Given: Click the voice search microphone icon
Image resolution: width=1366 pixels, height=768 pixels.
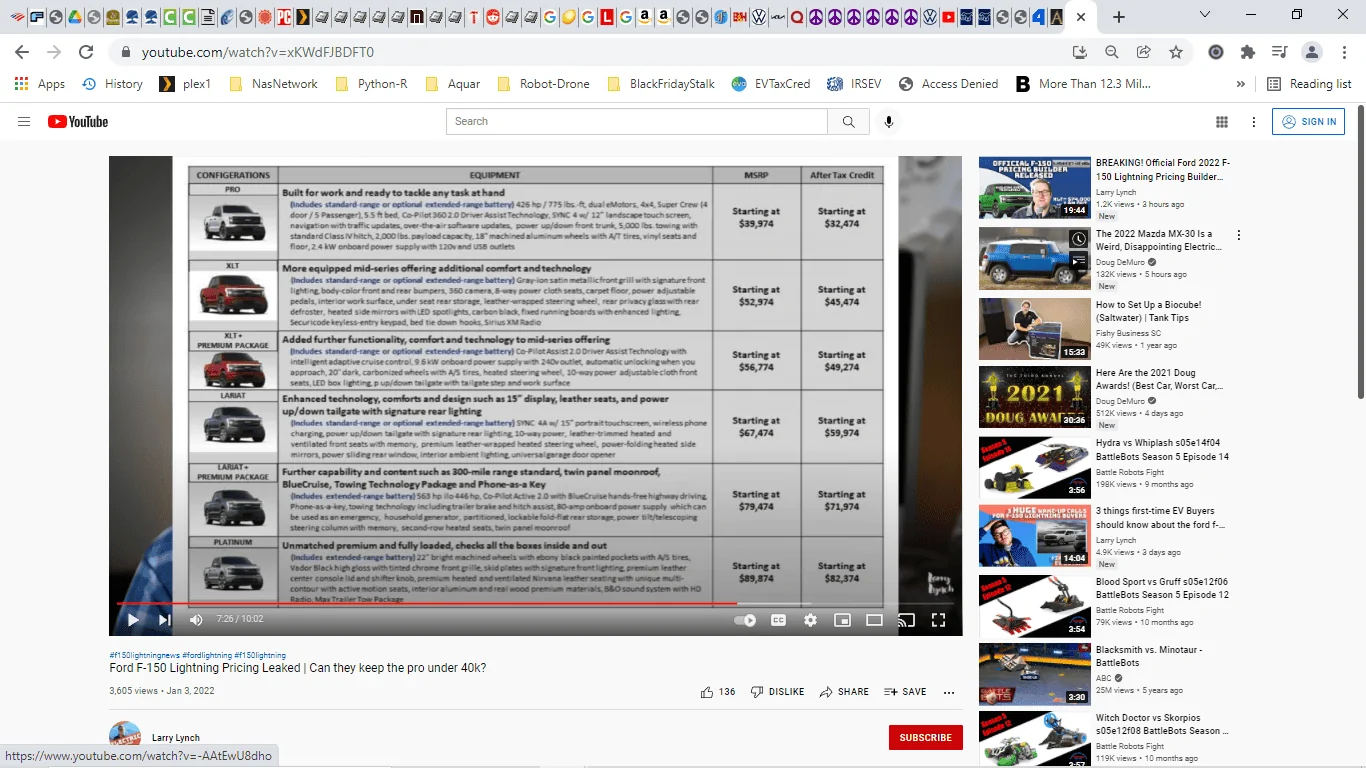Looking at the screenshot, I should pos(888,122).
